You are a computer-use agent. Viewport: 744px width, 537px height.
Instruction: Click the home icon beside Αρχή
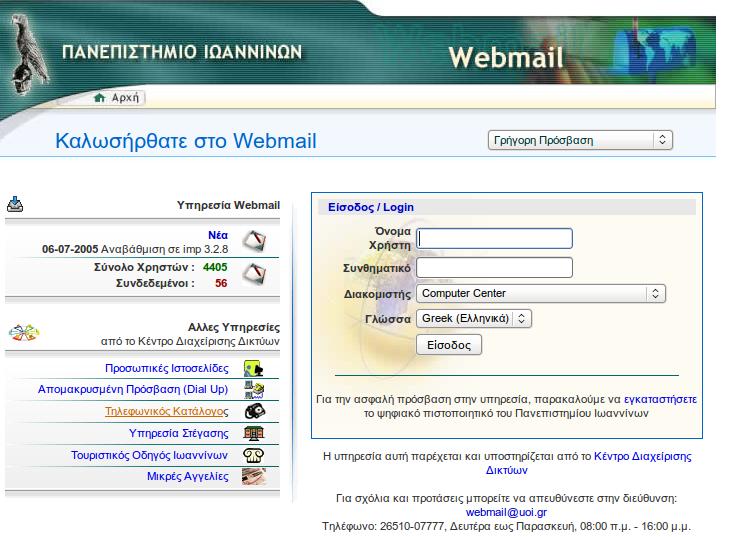[x=99, y=98]
